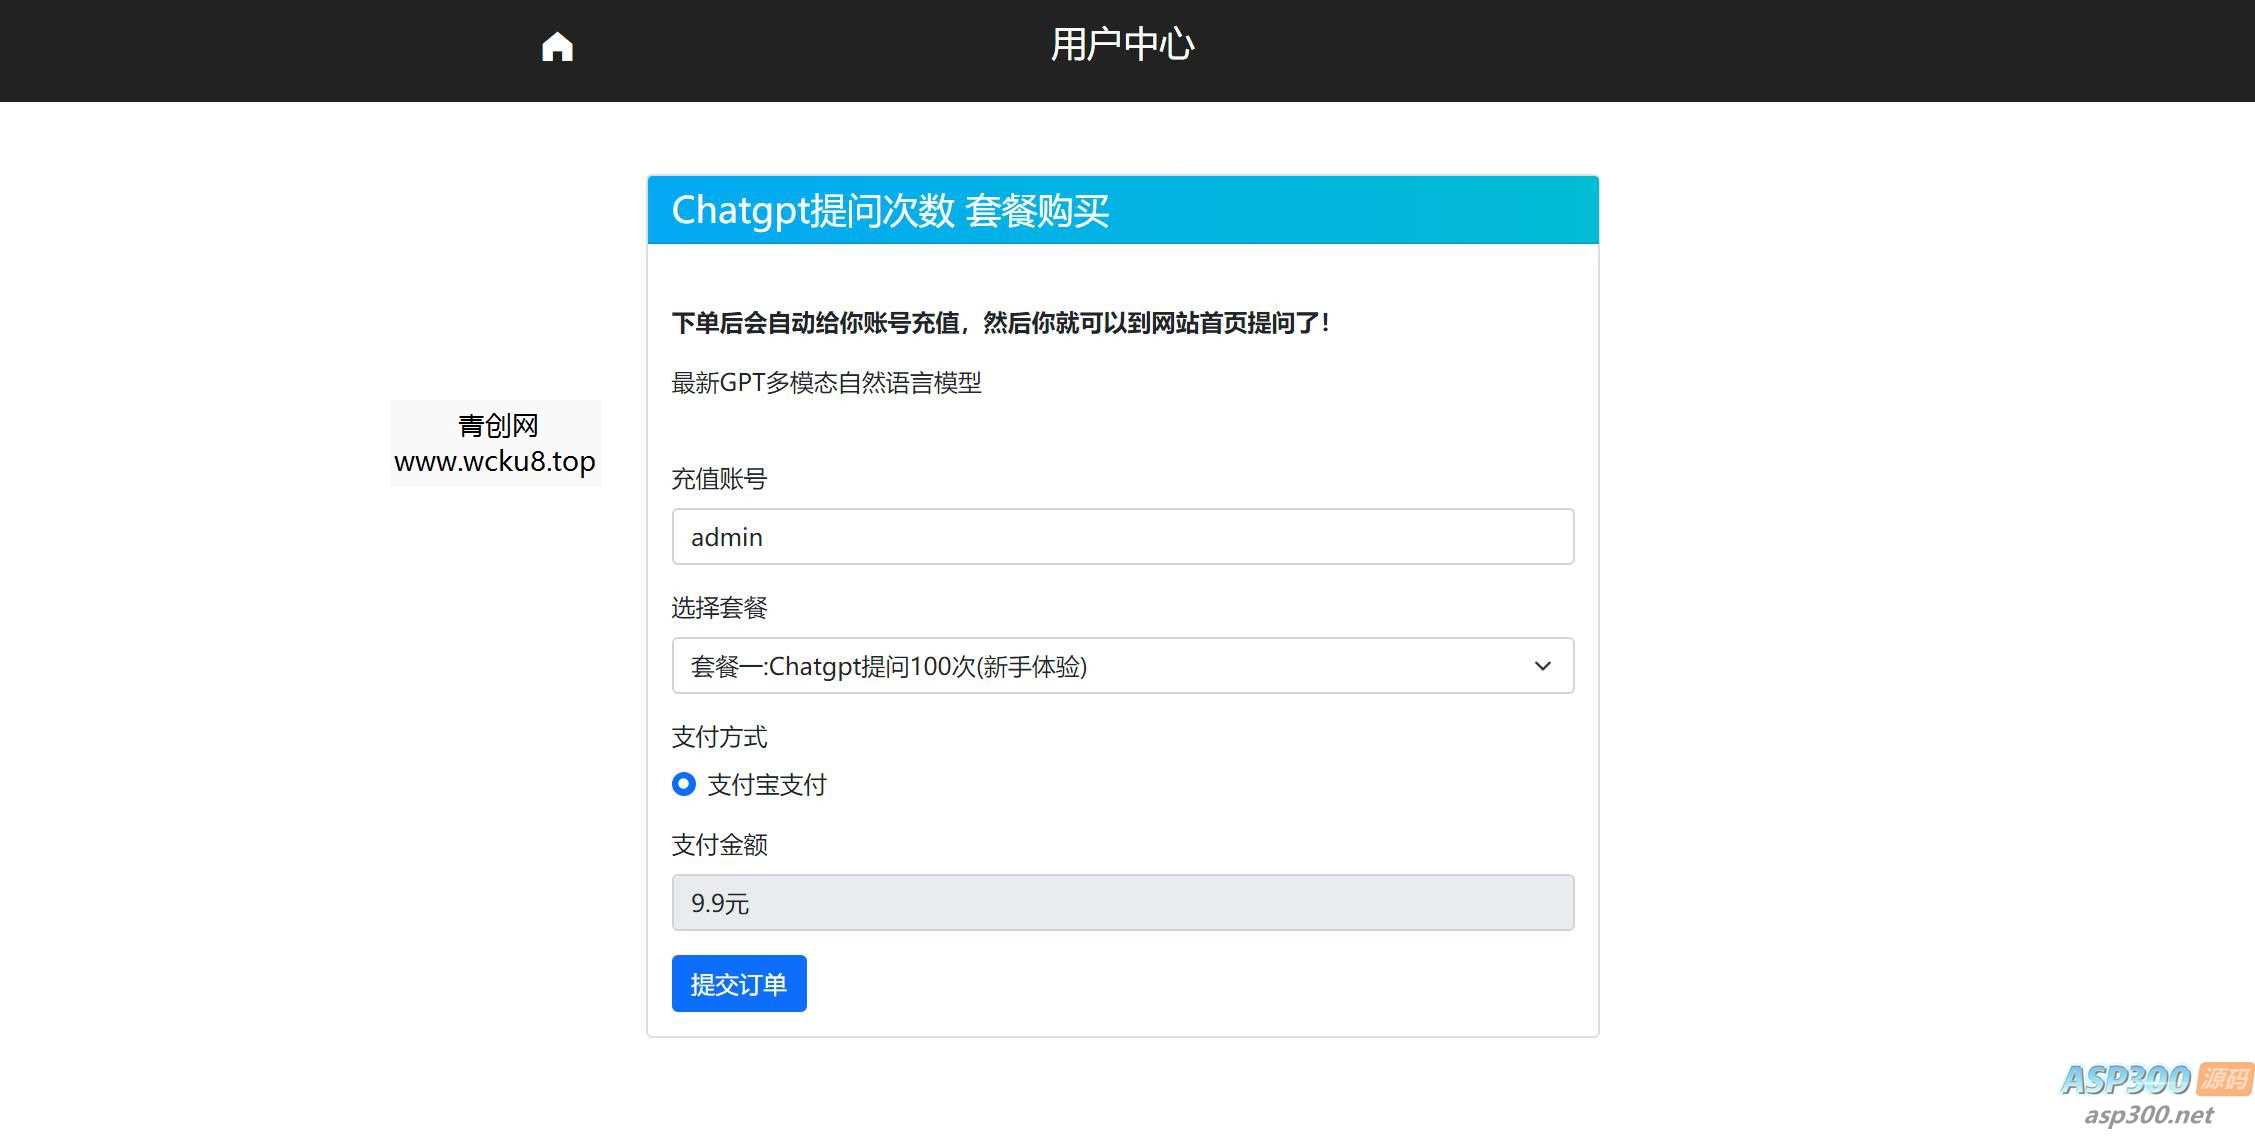Click the 用户中心 header title

coord(1121,43)
